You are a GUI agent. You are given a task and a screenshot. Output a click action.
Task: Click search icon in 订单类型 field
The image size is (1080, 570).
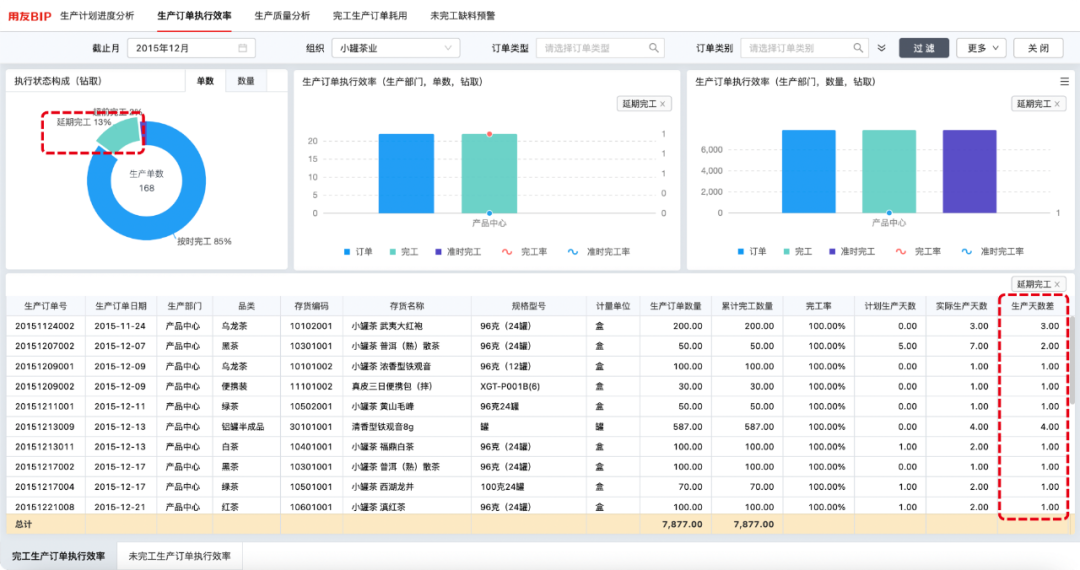(x=654, y=48)
